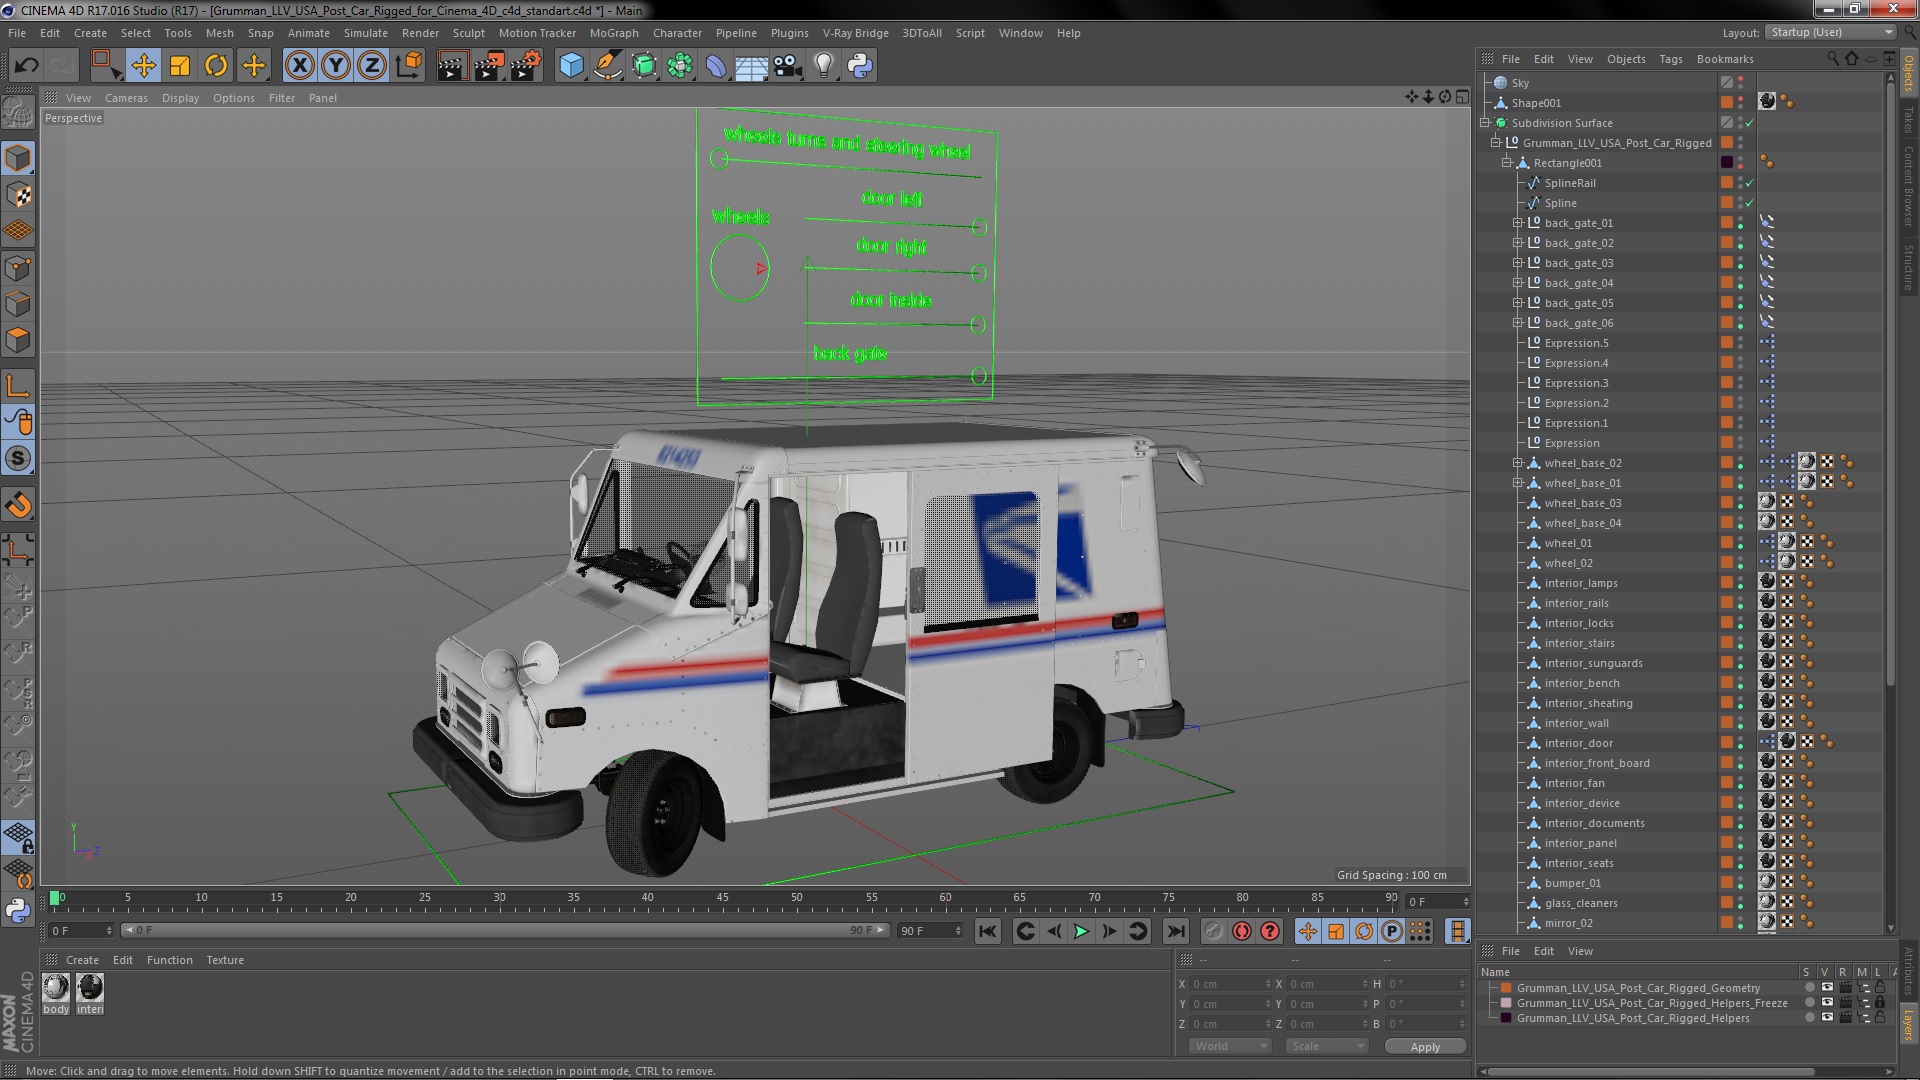Screen dimensions: 1920x1080
Task: Add cube primitive object
Action: tap(571, 66)
